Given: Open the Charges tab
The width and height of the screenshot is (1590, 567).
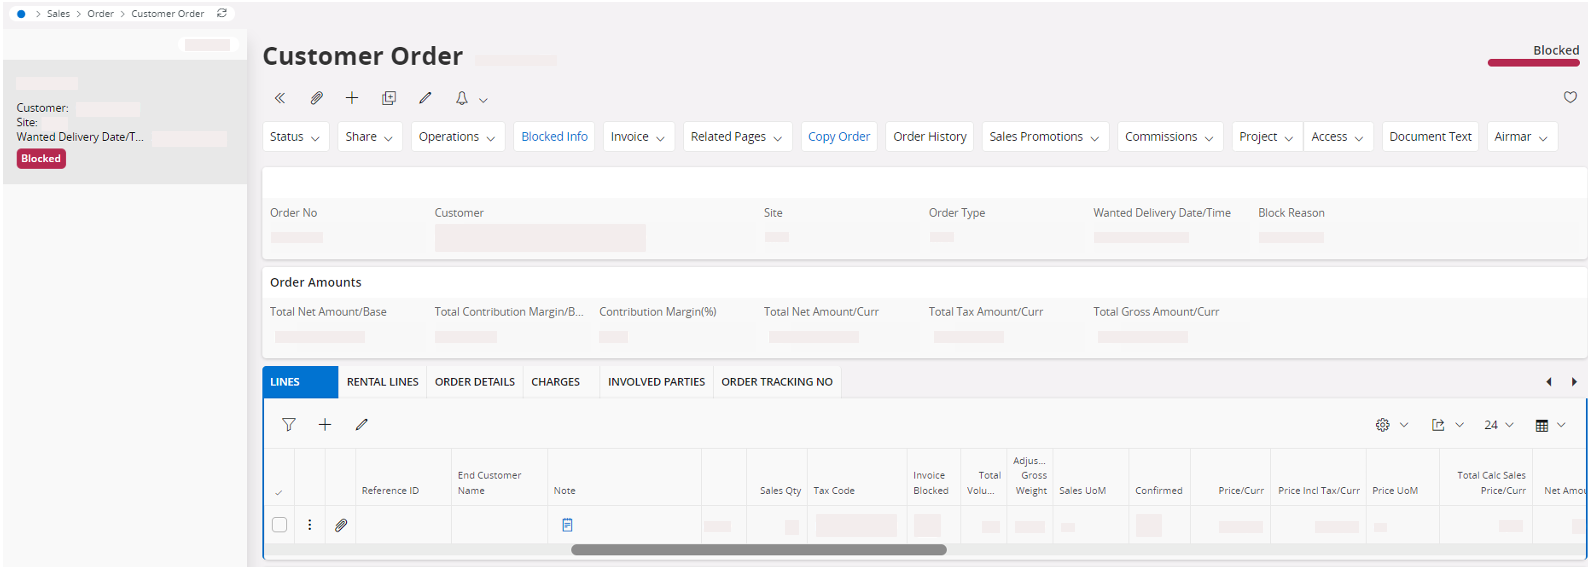Looking at the screenshot, I should tap(555, 382).
